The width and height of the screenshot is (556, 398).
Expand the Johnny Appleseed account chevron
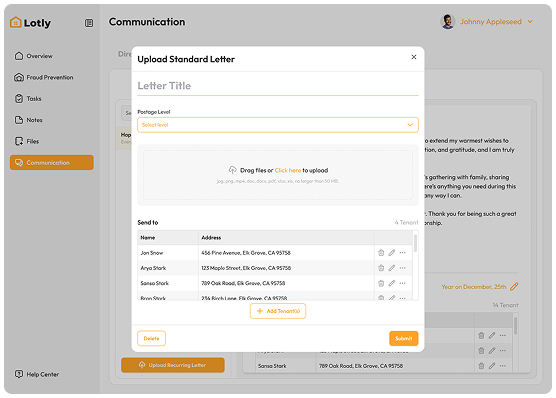pyautogui.click(x=530, y=22)
